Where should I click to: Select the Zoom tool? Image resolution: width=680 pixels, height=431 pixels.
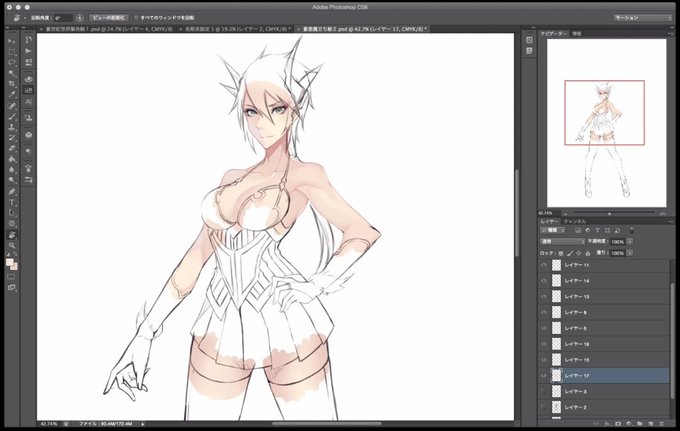click(12, 245)
